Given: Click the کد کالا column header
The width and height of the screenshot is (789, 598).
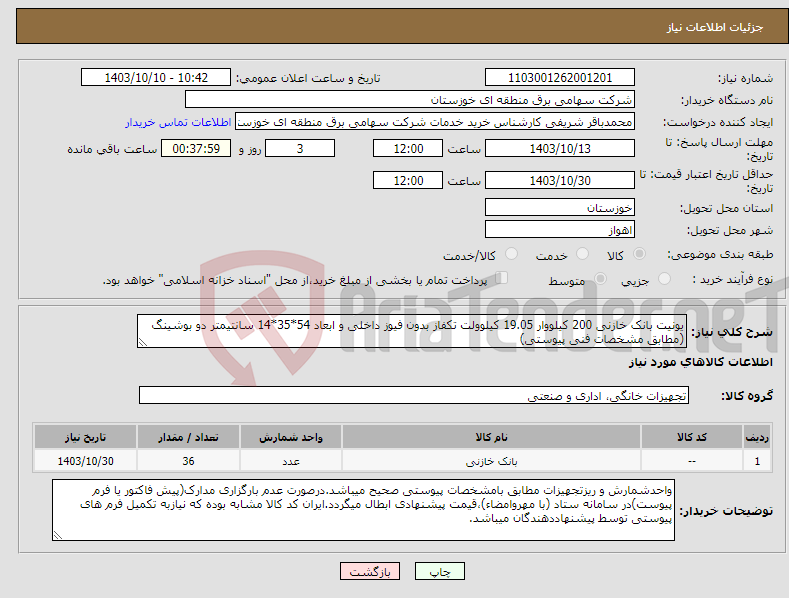Looking at the screenshot, I should coord(692,437).
